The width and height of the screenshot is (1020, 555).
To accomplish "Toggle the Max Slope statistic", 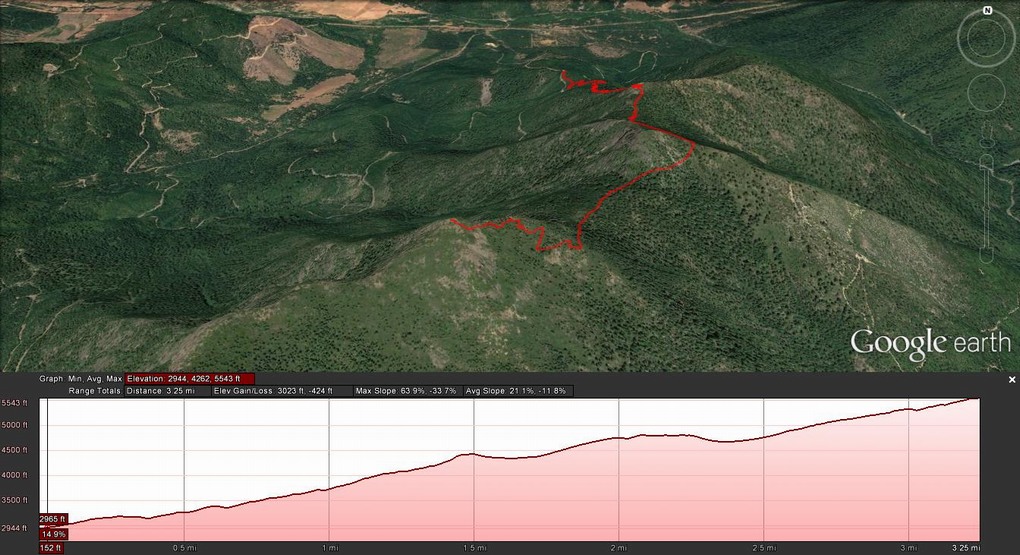I will tap(405, 390).
